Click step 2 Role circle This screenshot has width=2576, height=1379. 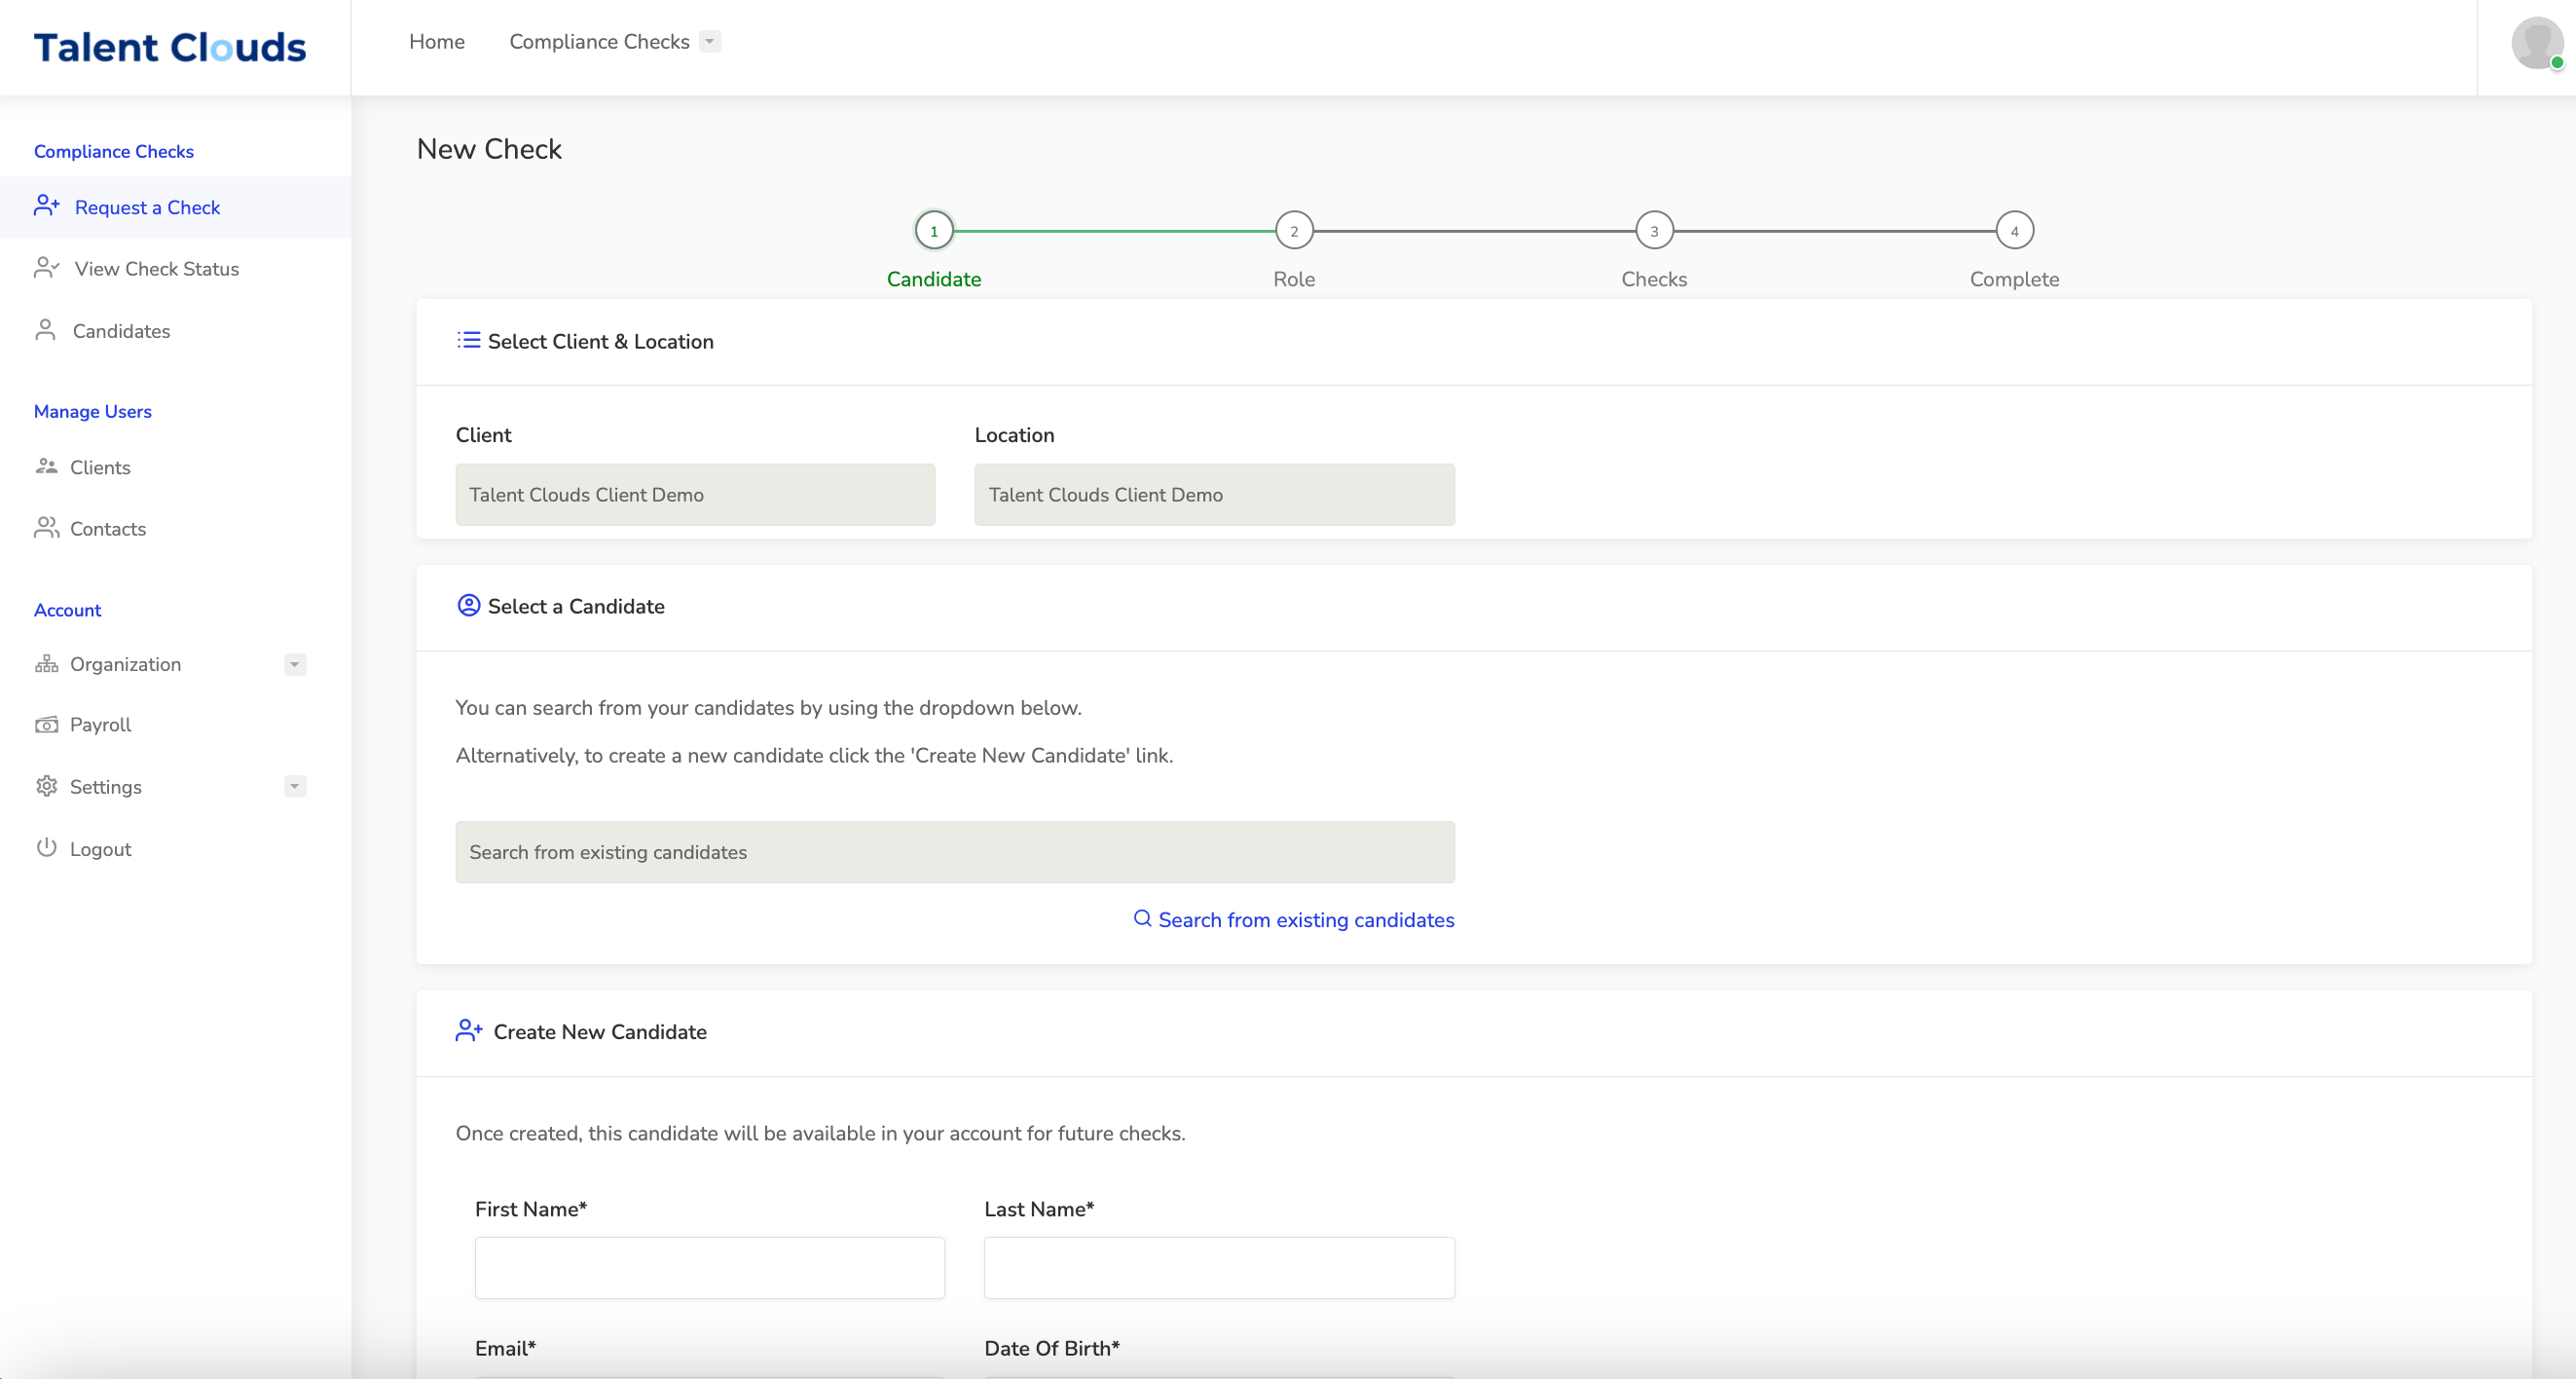pos(1294,231)
